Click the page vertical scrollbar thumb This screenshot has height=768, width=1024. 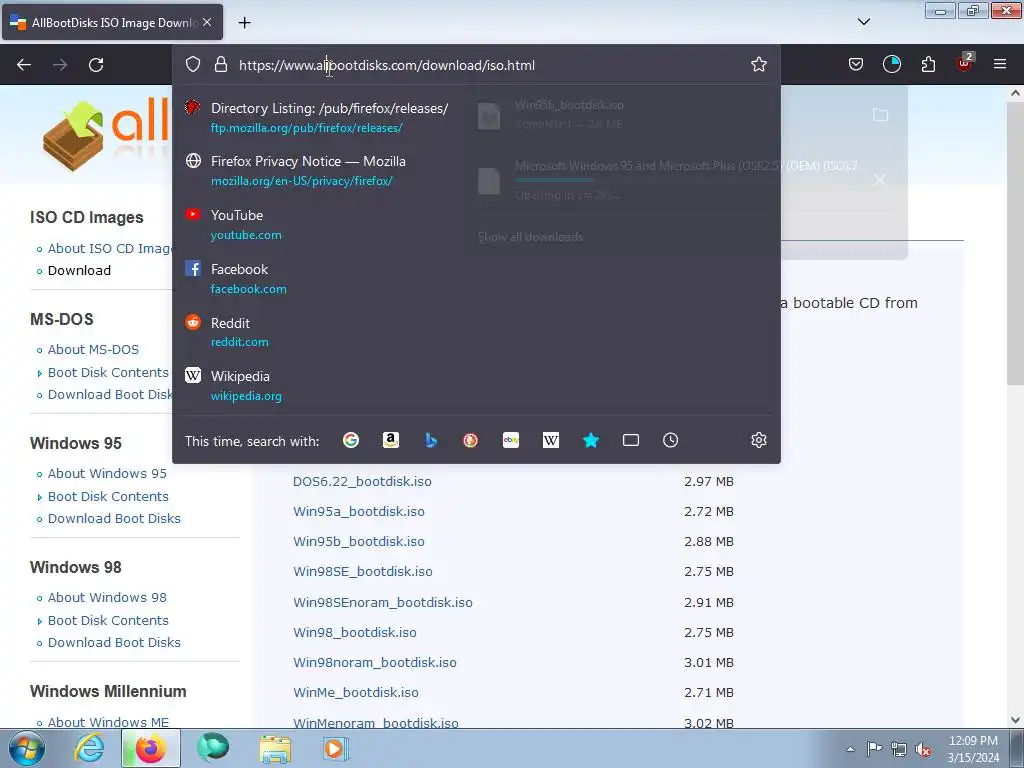(1016, 243)
